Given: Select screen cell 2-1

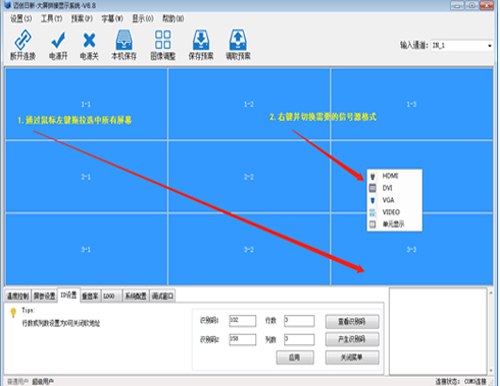Looking at the screenshot, I should coord(86,177).
